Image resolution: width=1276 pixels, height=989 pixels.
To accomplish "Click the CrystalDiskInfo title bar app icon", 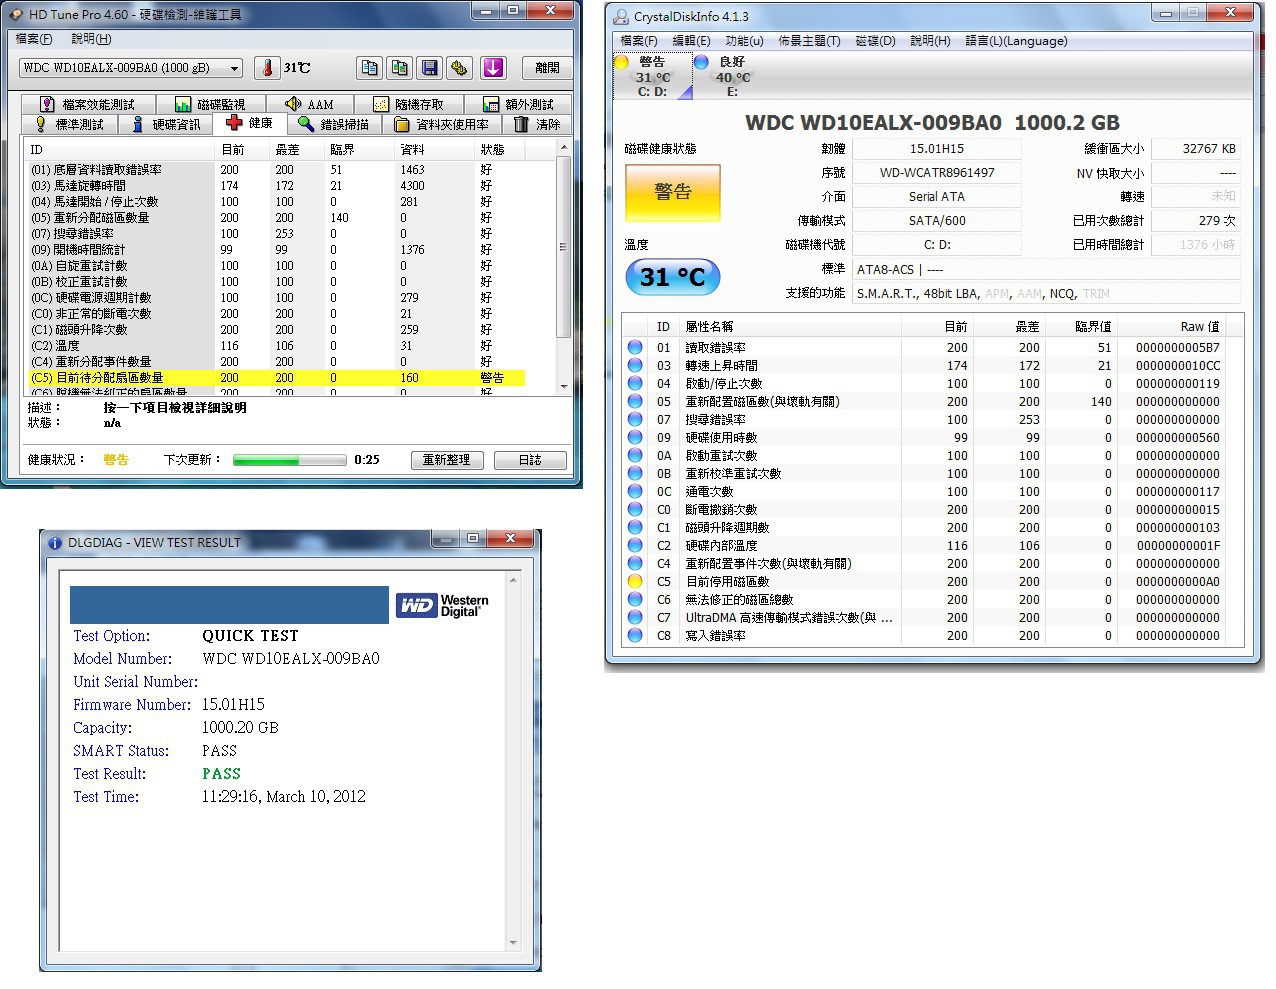I will (x=621, y=16).
